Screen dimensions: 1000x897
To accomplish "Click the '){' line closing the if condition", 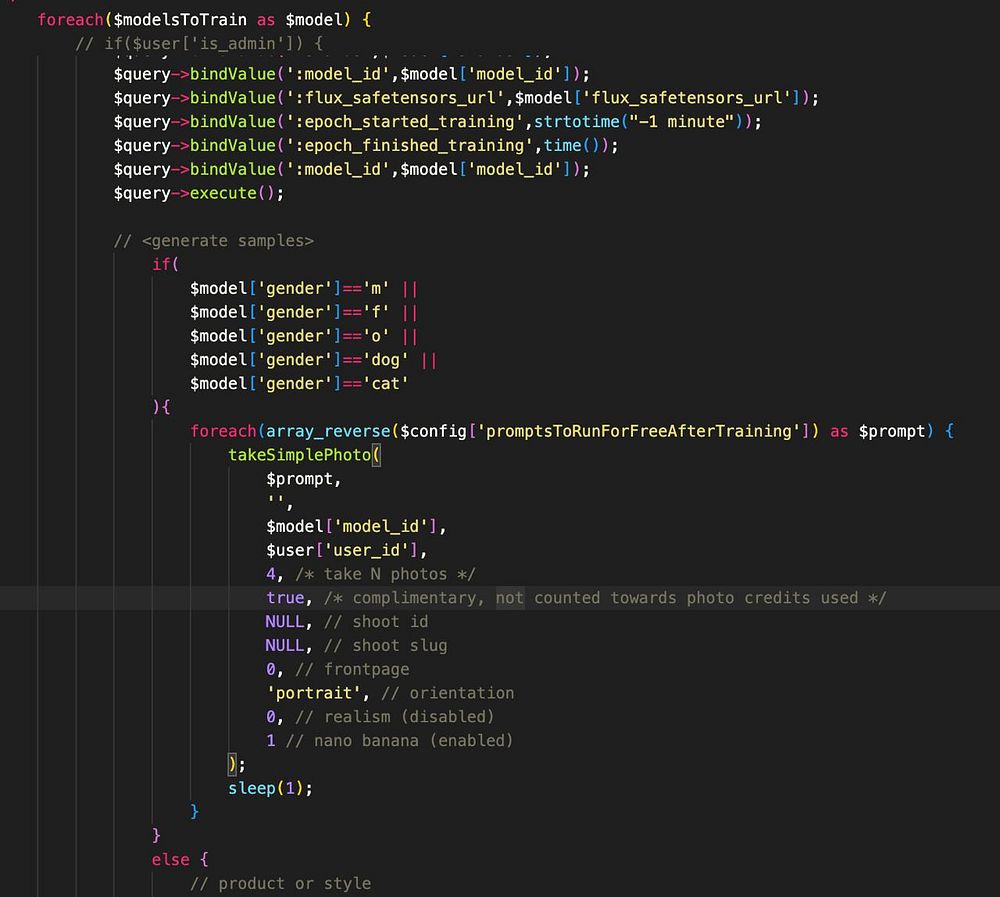I will tap(161, 407).
